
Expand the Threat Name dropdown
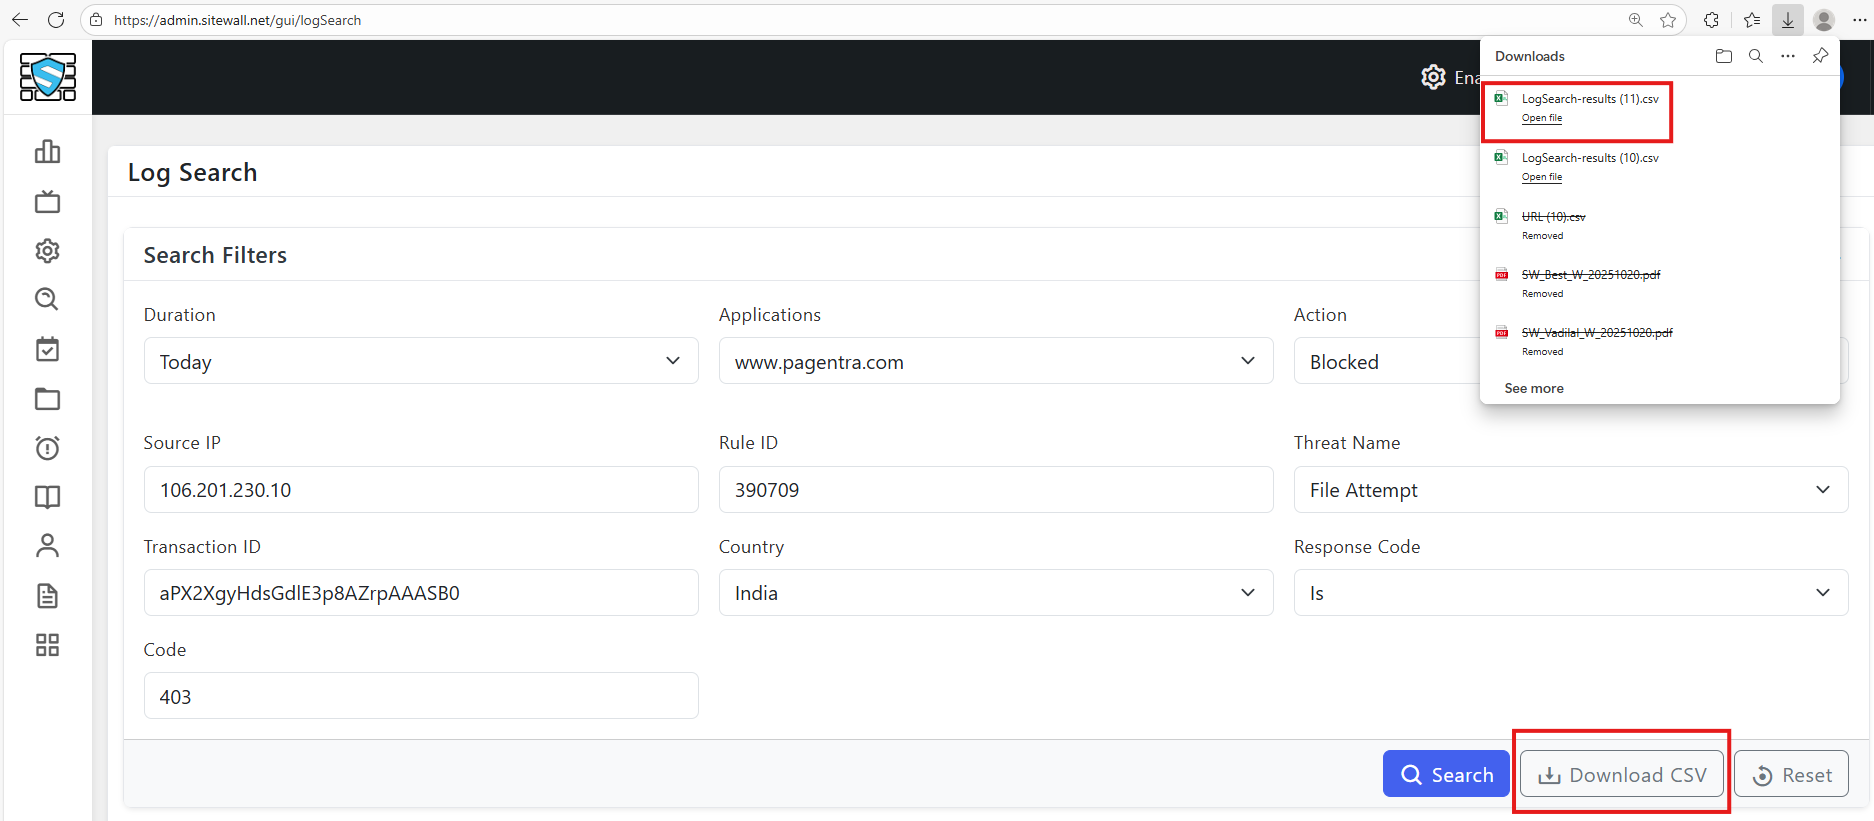[x=1570, y=490]
